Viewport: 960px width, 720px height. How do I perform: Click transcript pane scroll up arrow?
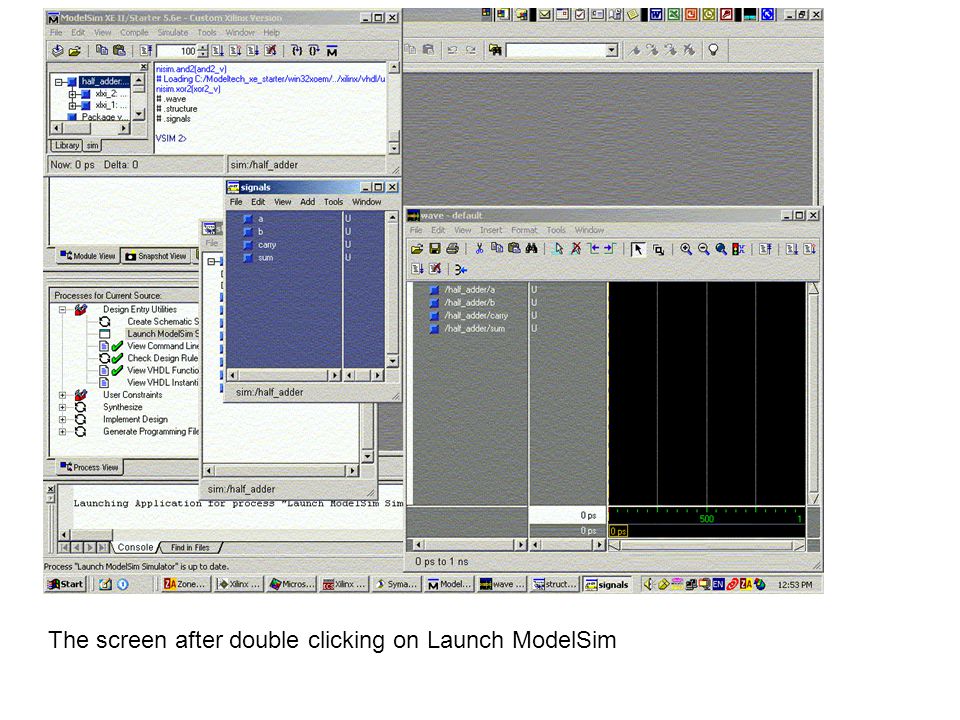(394, 67)
